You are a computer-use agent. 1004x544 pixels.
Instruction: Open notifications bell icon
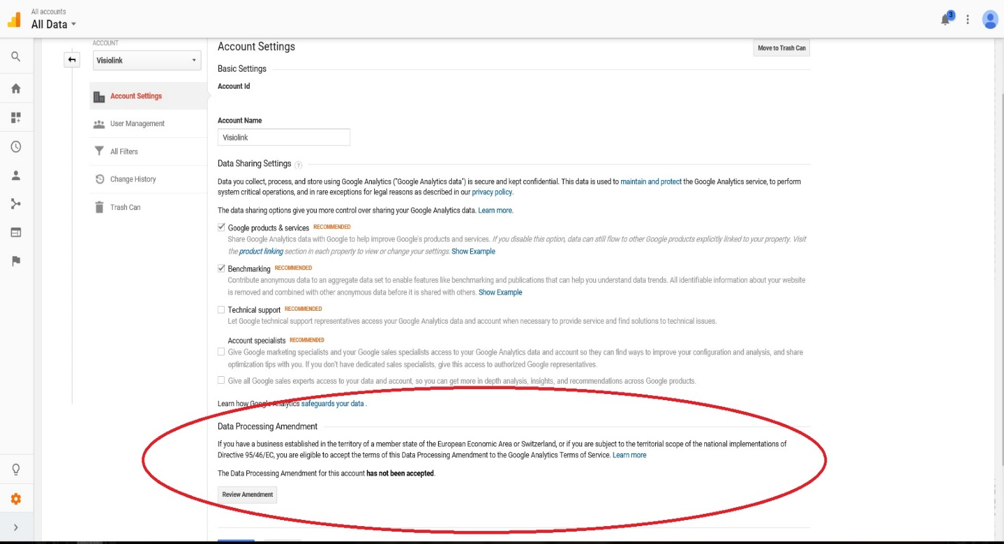[x=946, y=19]
